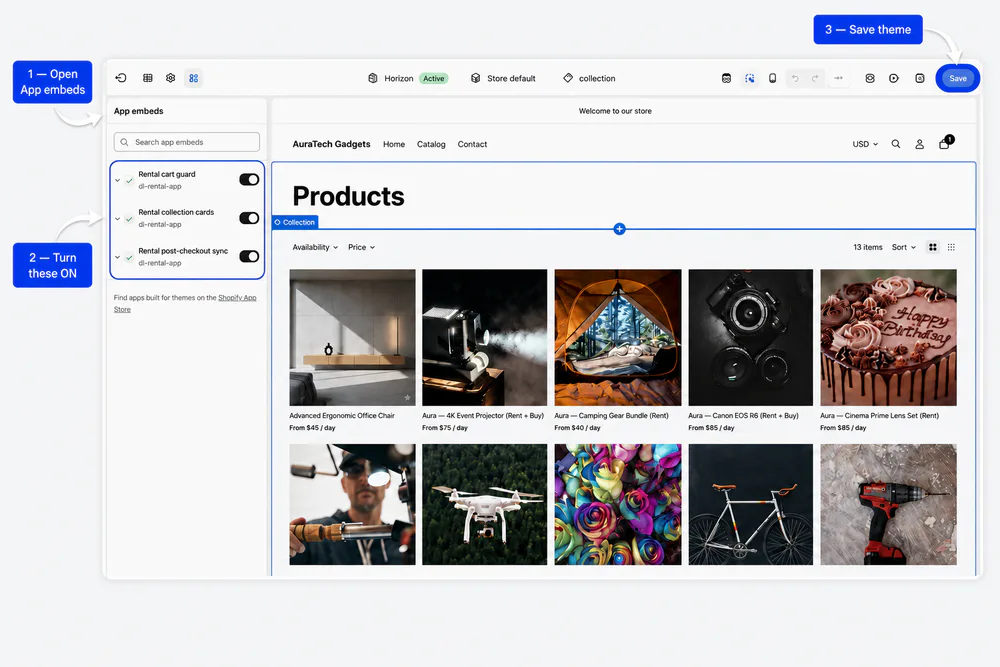Open Contact in store navigation

click(473, 144)
